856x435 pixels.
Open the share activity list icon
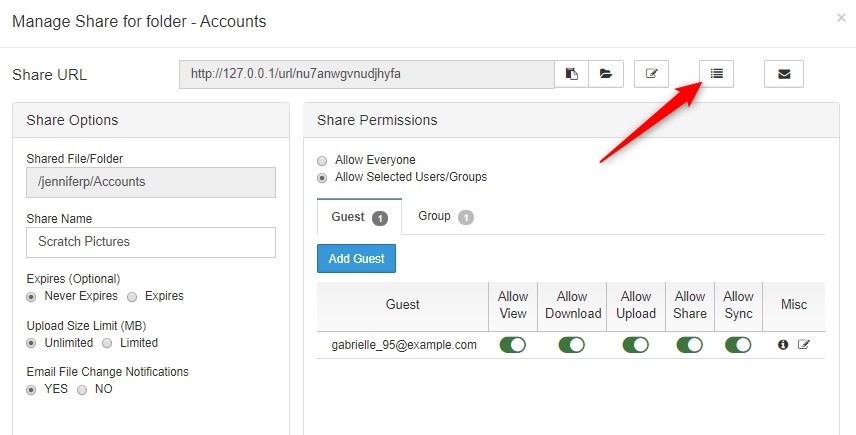point(716,74)
